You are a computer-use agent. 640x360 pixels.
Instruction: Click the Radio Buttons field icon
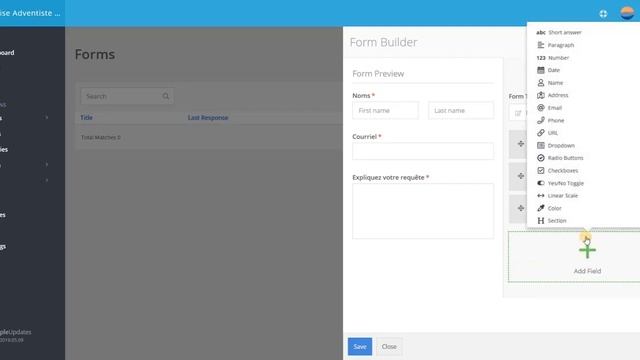tap(541, 158)
